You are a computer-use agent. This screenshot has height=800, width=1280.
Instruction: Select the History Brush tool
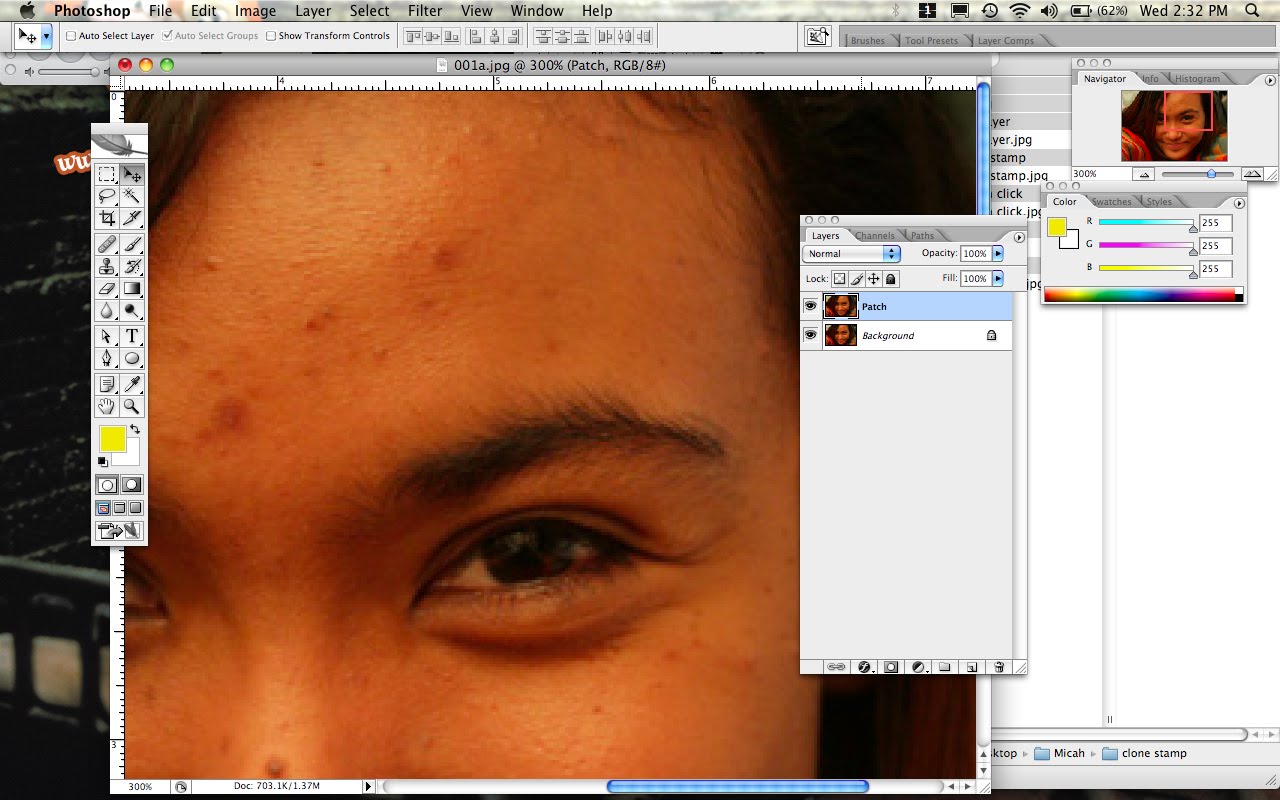pos(131,266)
